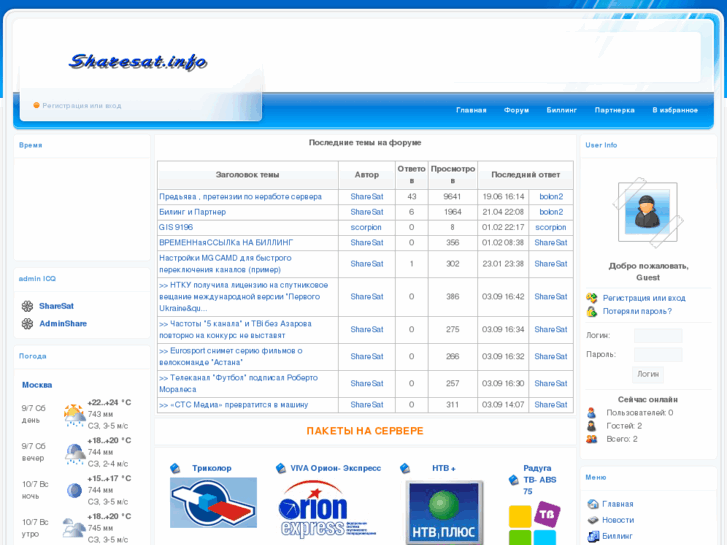Viewport: 727px width, 545px height.
Task: Open the AdminShare ICQ contact link
Action: 63,324
